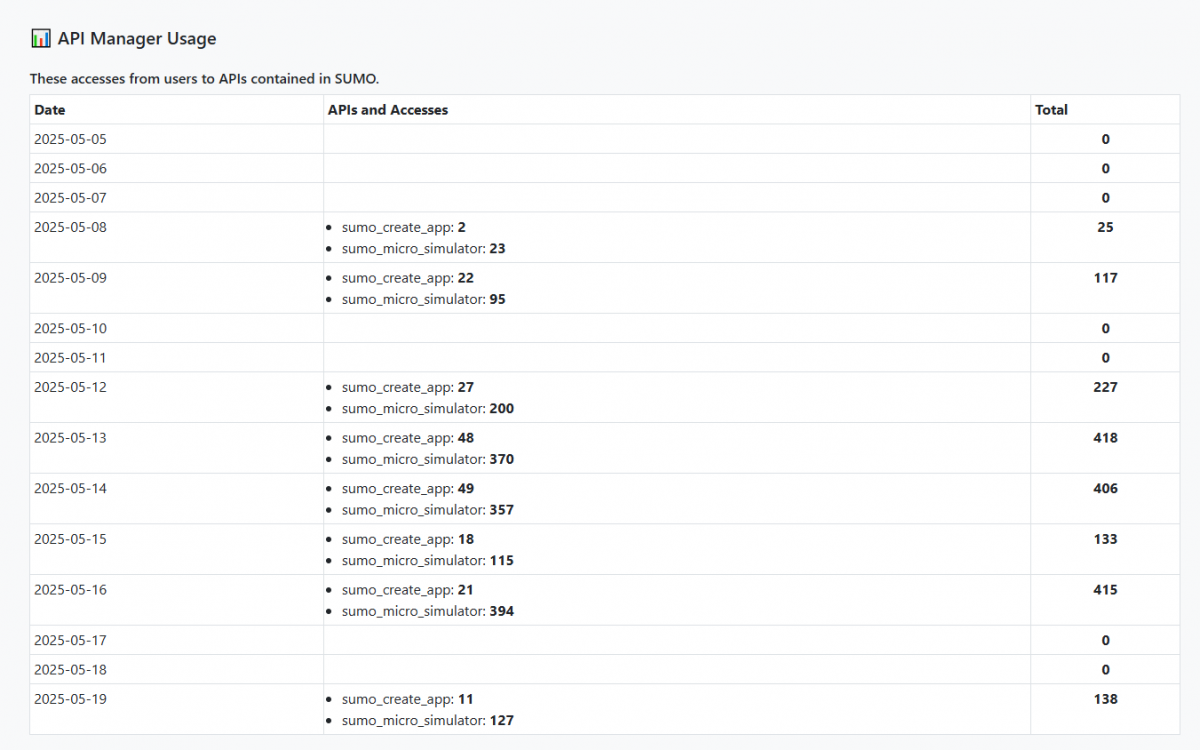
Task: Click the total value 415
Action: click(1105, 590)
